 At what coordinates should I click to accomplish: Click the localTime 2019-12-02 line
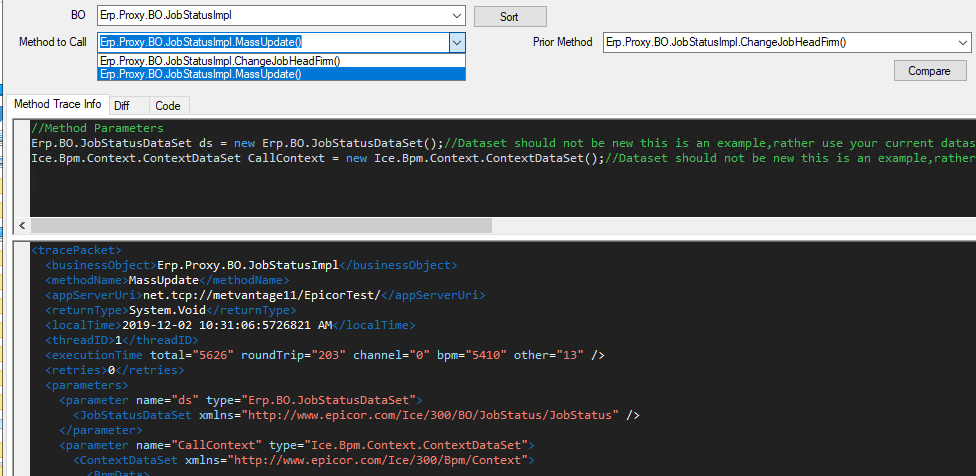coord(230,325)
